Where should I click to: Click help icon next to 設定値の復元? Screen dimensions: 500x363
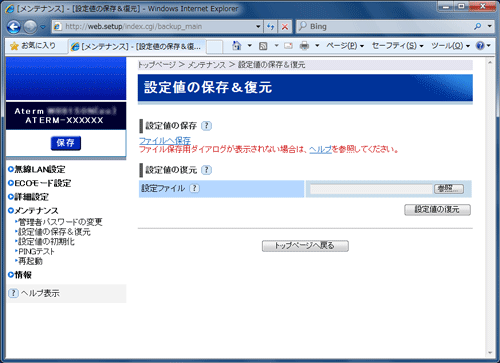tap(206, 170)
